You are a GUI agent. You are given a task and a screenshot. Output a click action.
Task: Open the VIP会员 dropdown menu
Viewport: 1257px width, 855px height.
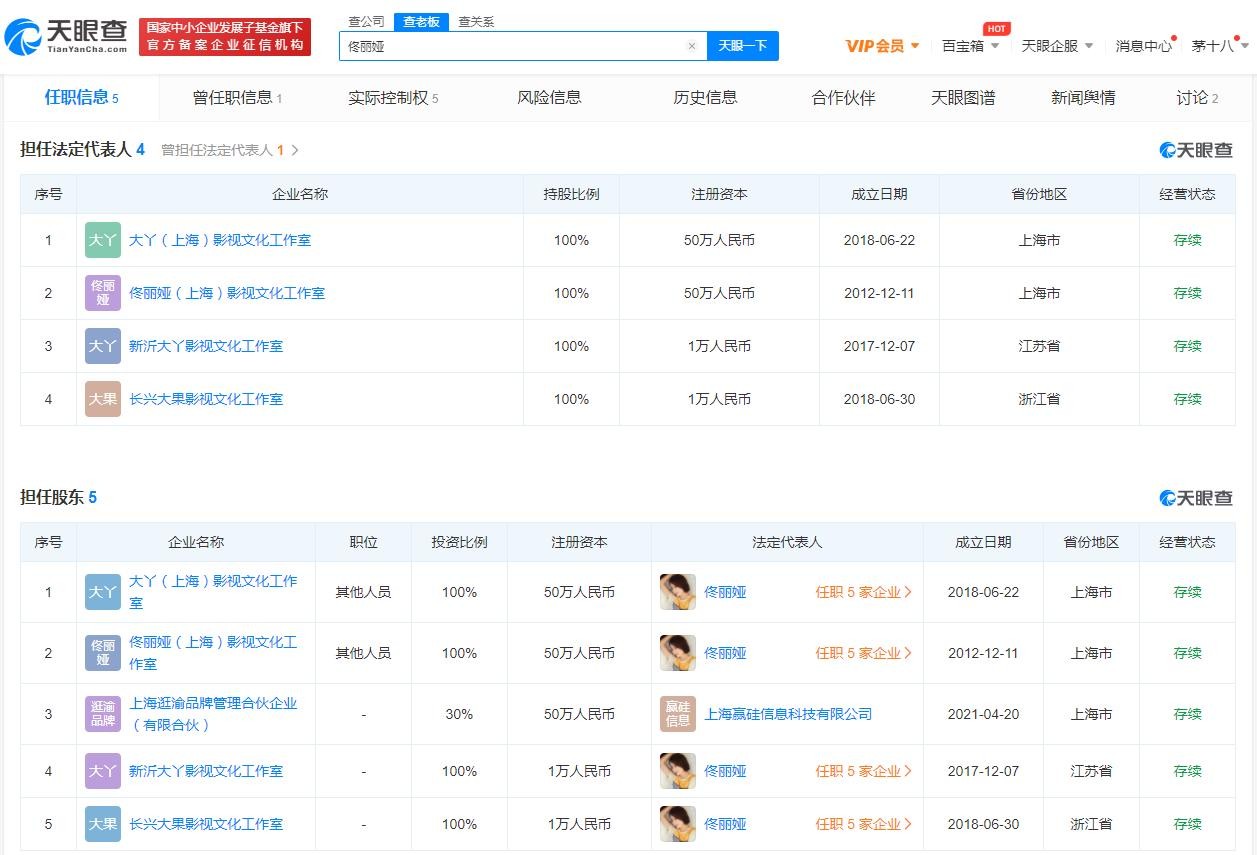pos(882,46)
